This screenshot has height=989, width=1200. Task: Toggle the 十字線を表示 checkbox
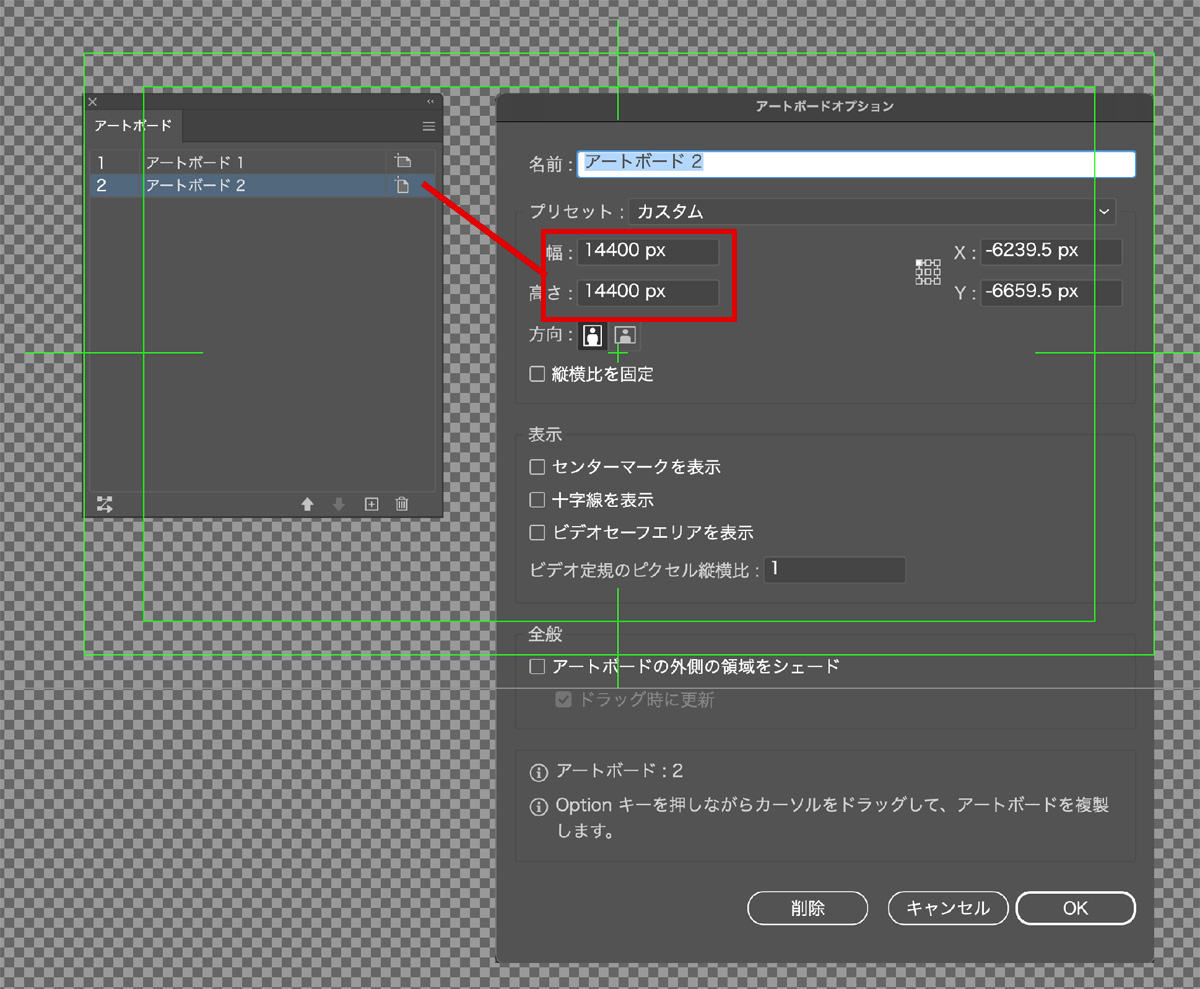tap(538, 500)
